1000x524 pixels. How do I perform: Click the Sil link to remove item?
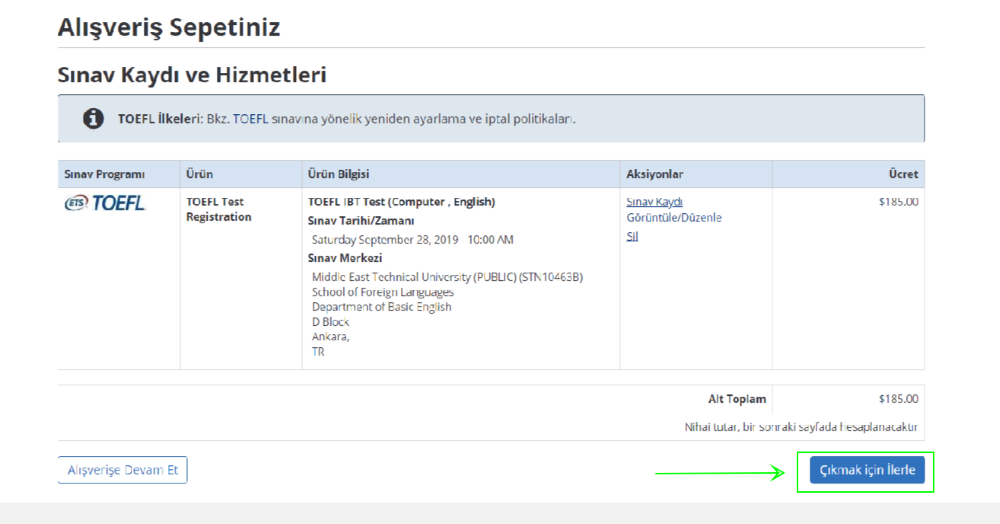point(632,236)
